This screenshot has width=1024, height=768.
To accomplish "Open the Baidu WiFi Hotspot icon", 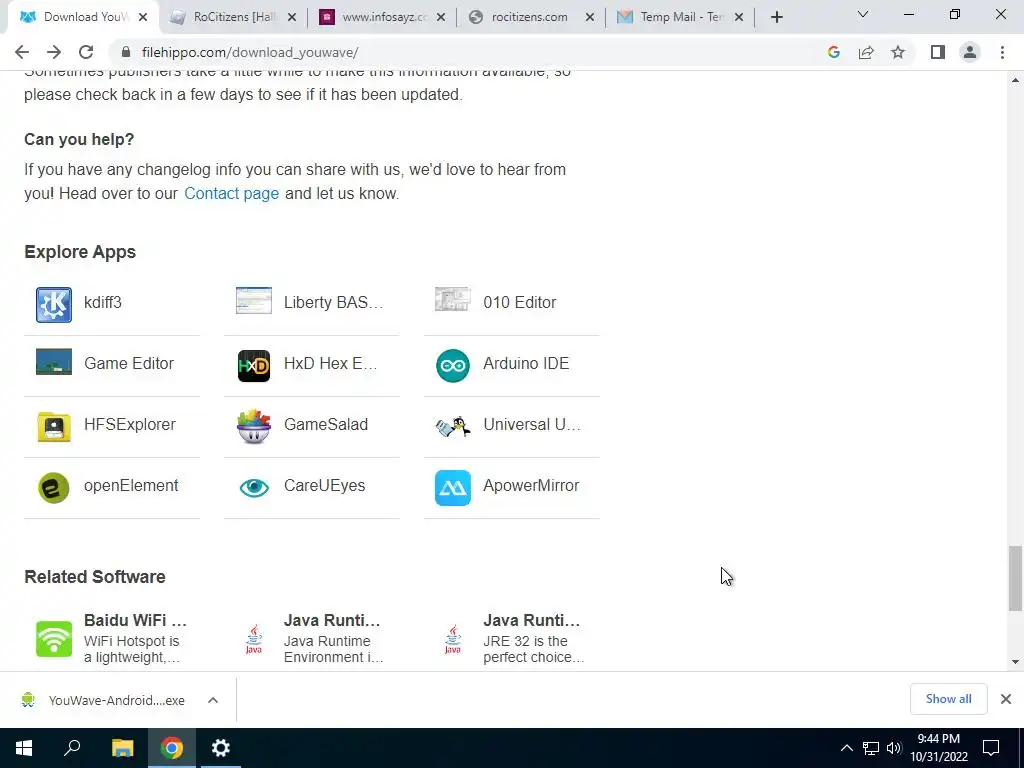I will (54, 639).
